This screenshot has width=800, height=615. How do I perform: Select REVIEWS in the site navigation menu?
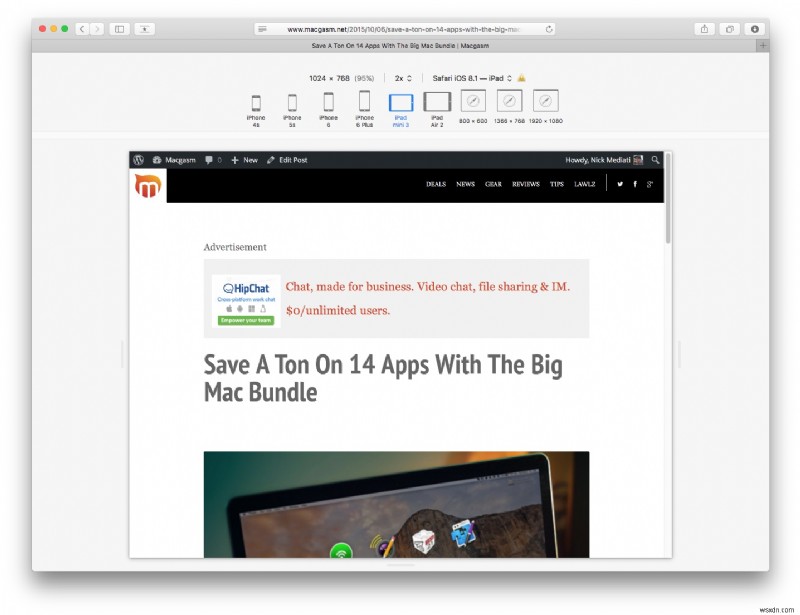click(x=525, y=185)
